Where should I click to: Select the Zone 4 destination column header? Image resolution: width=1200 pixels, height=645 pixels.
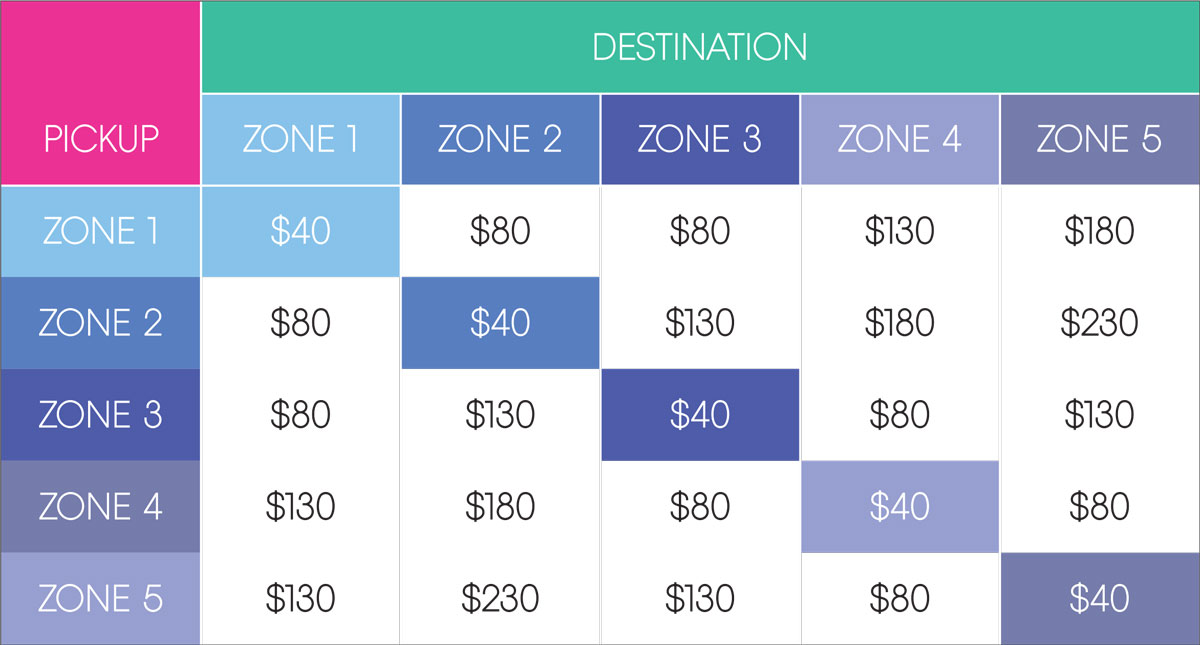[900, 140]
